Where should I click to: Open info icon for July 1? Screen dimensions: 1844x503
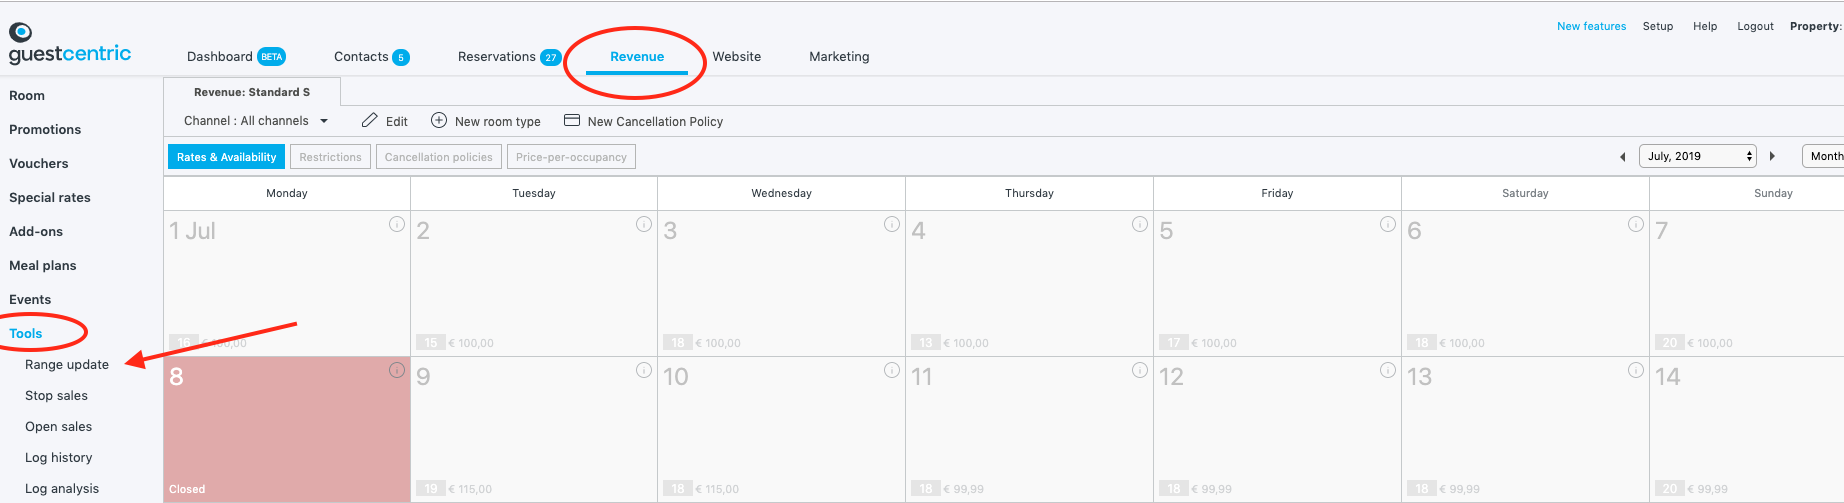397,224
